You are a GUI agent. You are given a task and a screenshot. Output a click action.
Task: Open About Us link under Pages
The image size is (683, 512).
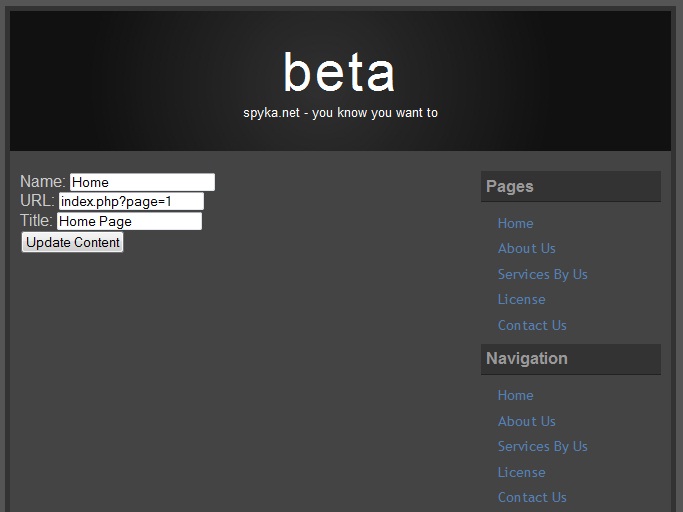(x=527, y=248)
